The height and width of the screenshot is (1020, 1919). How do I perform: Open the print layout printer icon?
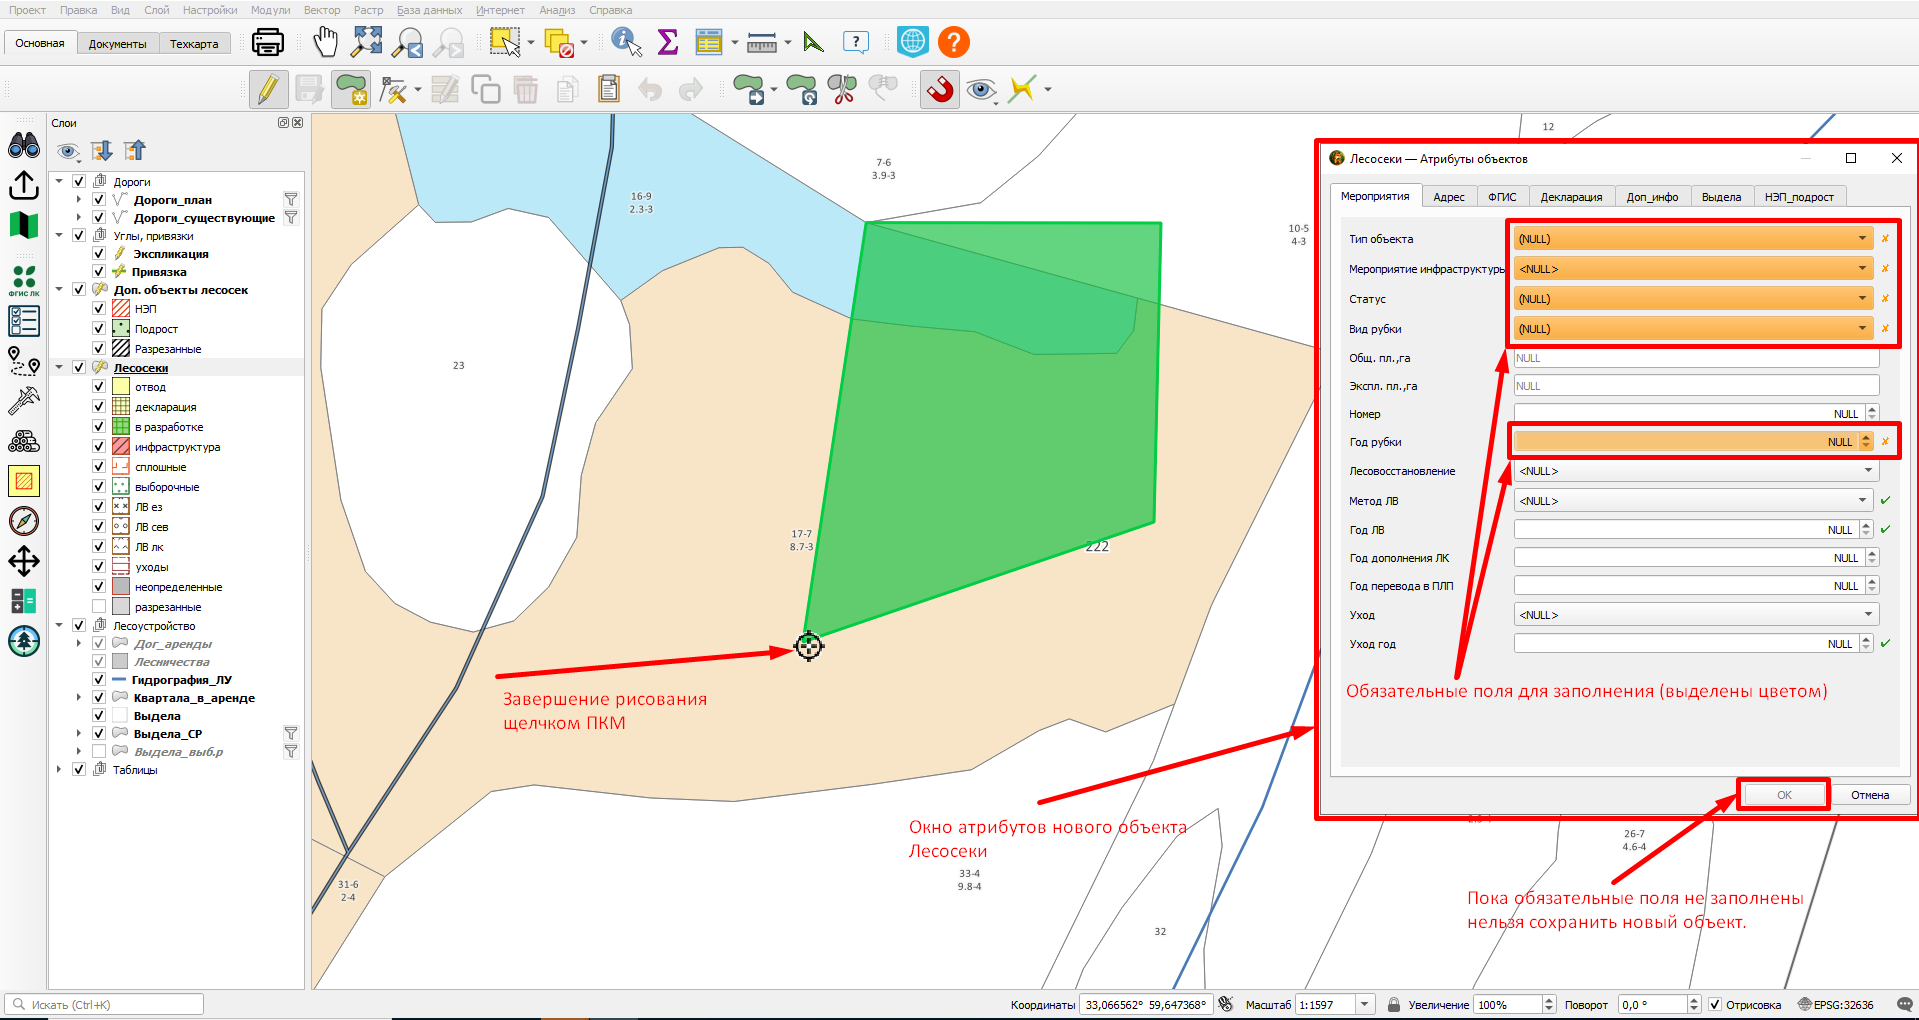(268, 42)
